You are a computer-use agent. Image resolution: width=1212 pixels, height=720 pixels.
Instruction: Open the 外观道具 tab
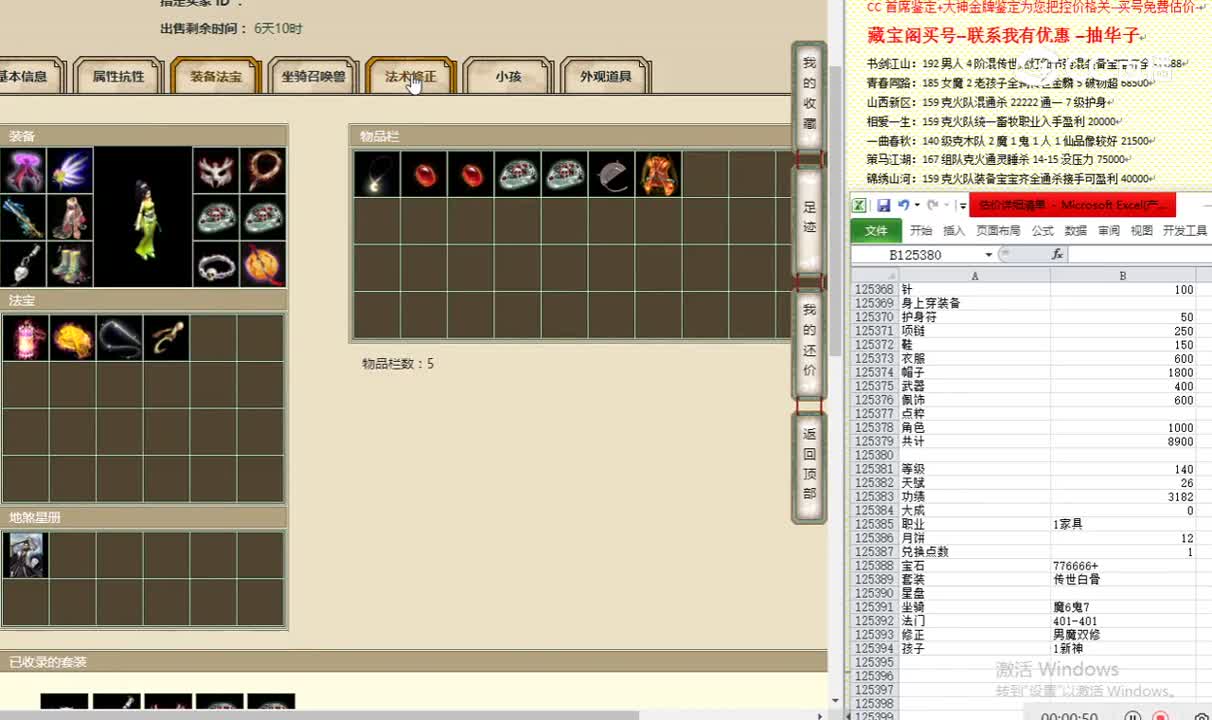pos(605,76)
